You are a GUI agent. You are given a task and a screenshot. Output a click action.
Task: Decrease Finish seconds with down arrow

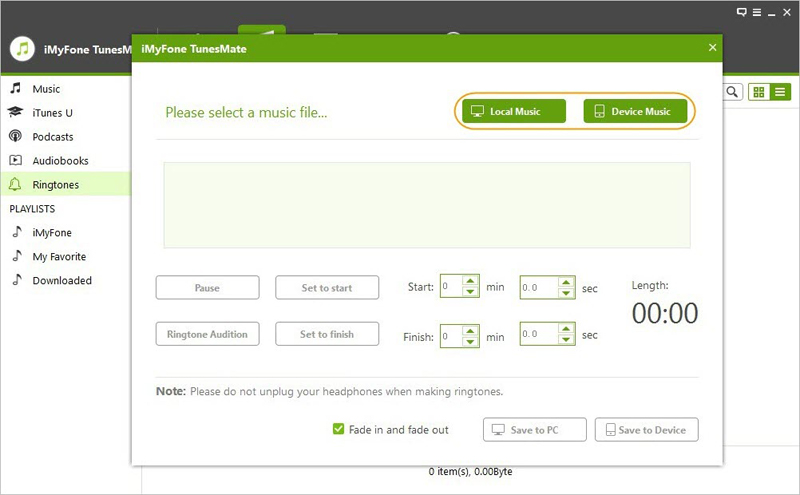566,339
